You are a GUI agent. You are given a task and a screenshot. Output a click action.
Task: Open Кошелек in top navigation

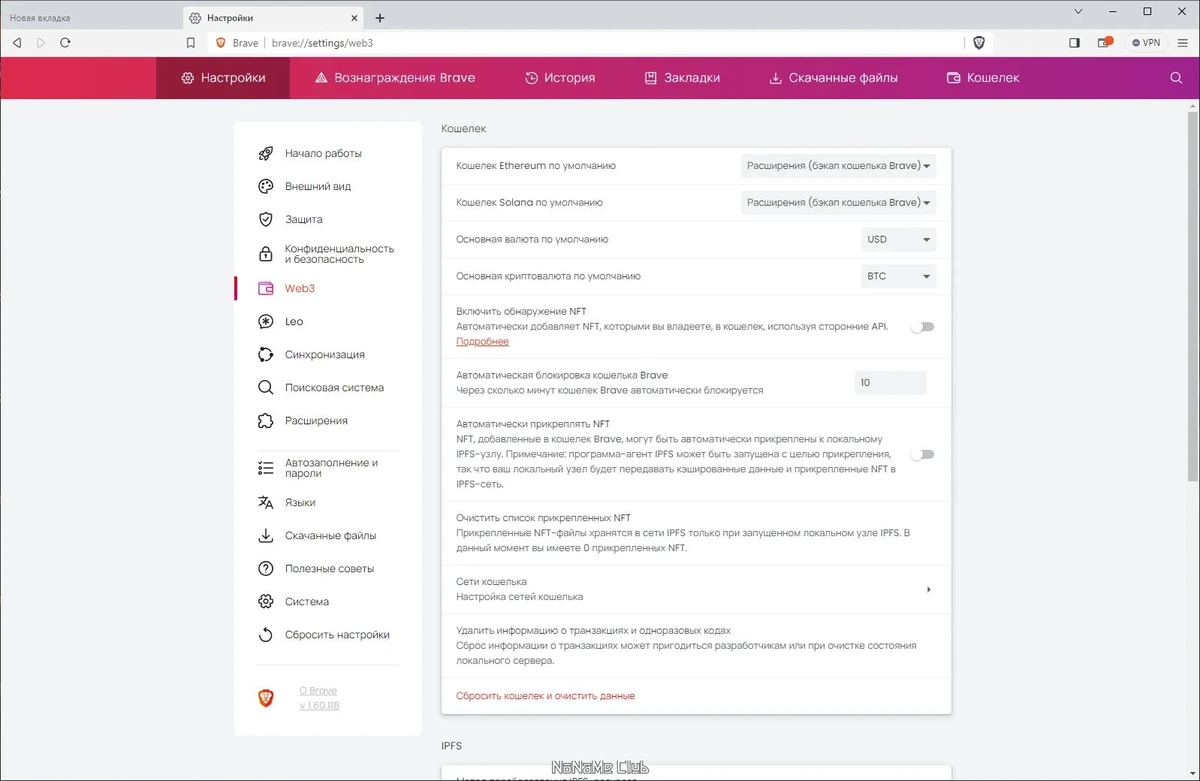pos(983,78)
